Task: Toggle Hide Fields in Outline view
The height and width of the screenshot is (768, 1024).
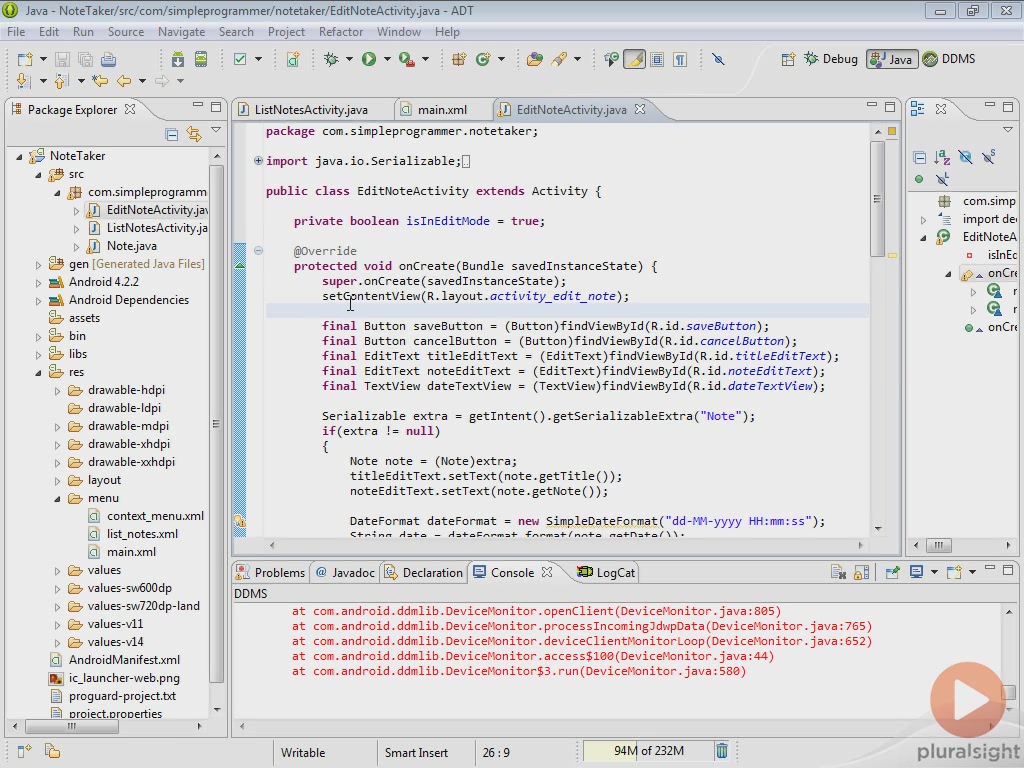Action: [965, 157]
